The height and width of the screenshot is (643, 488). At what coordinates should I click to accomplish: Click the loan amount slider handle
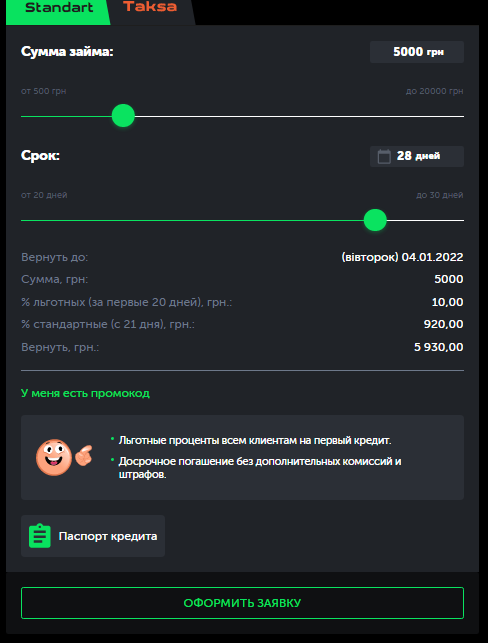click(123, 116)
